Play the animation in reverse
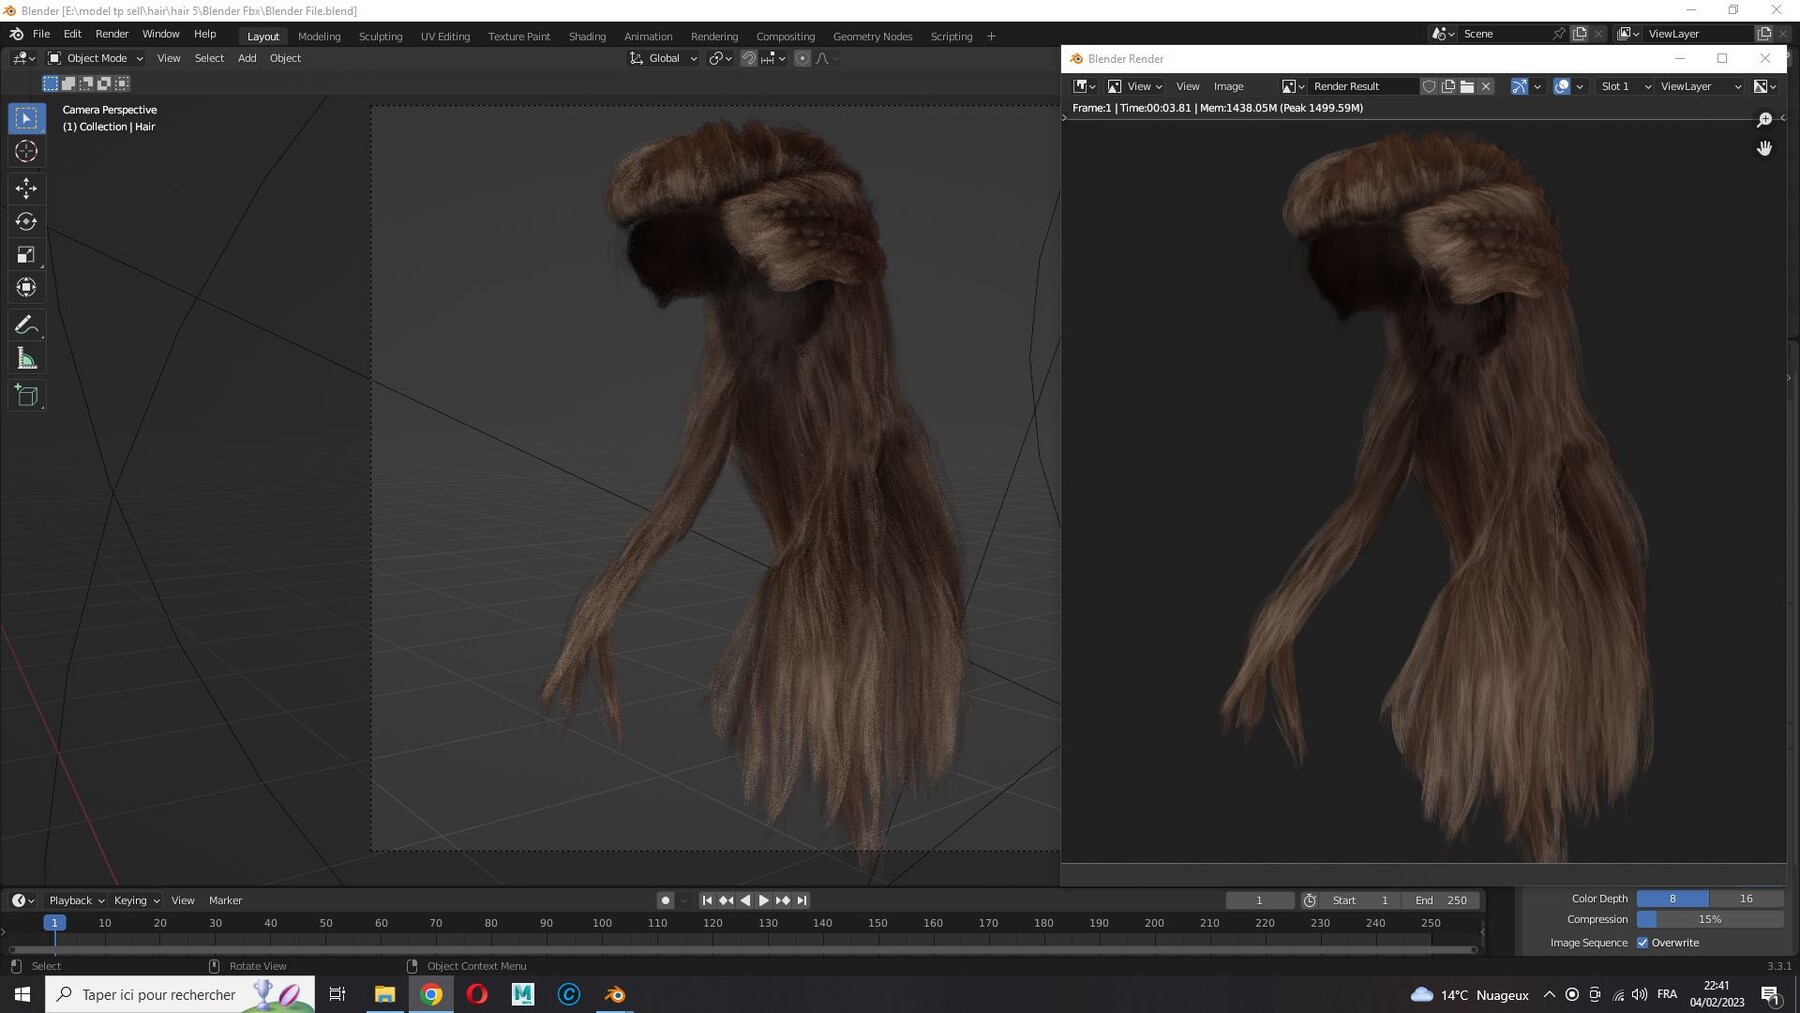The height and width of the screenshot is (1013, 1800). click(745, 900)
